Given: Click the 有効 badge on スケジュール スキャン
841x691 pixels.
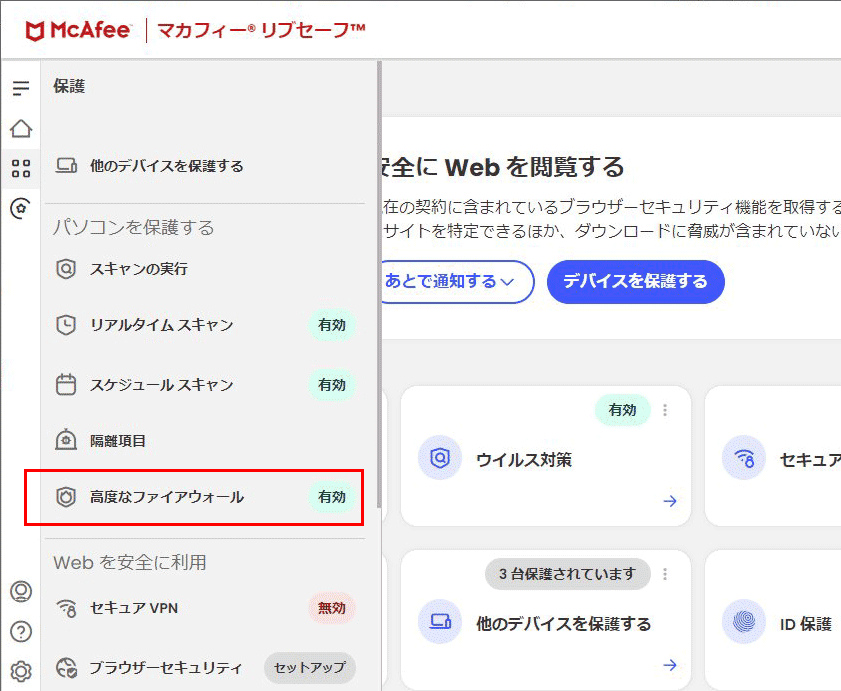Looking at the screenshot, I should coord(332,385).
